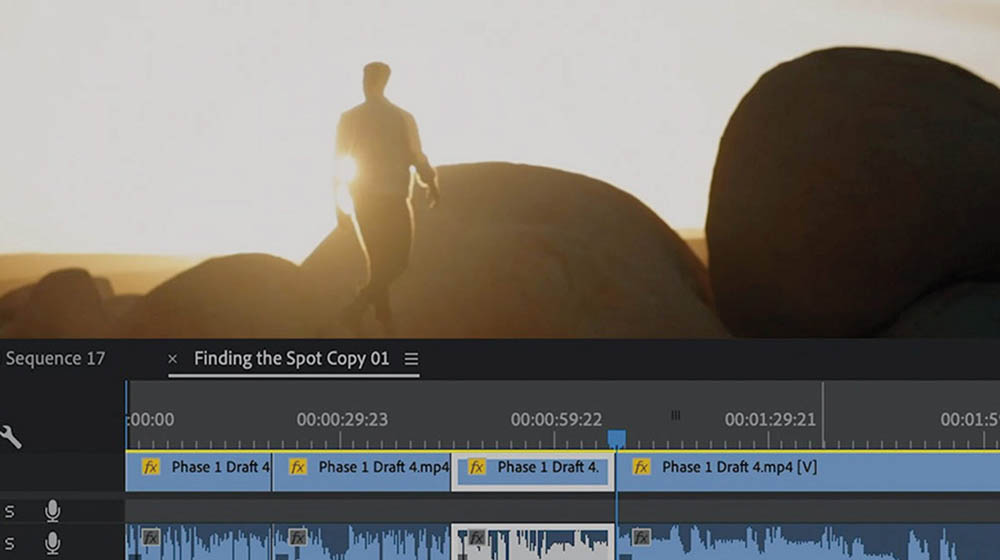Select the highlighted third Phase 1 Draft 4 clip

tap(533, 471)
